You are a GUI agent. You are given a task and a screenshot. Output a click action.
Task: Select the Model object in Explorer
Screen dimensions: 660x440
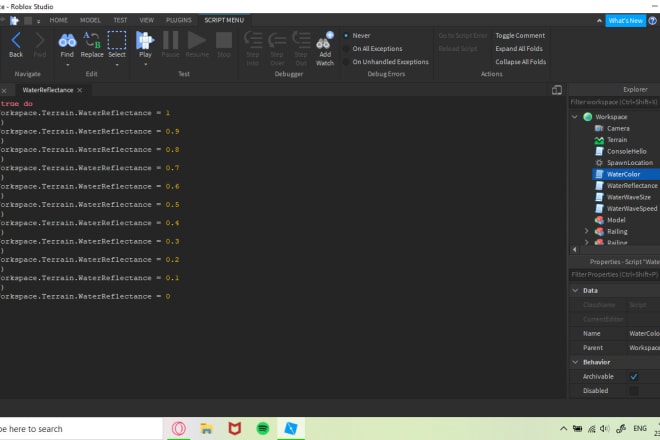point(616,220)
